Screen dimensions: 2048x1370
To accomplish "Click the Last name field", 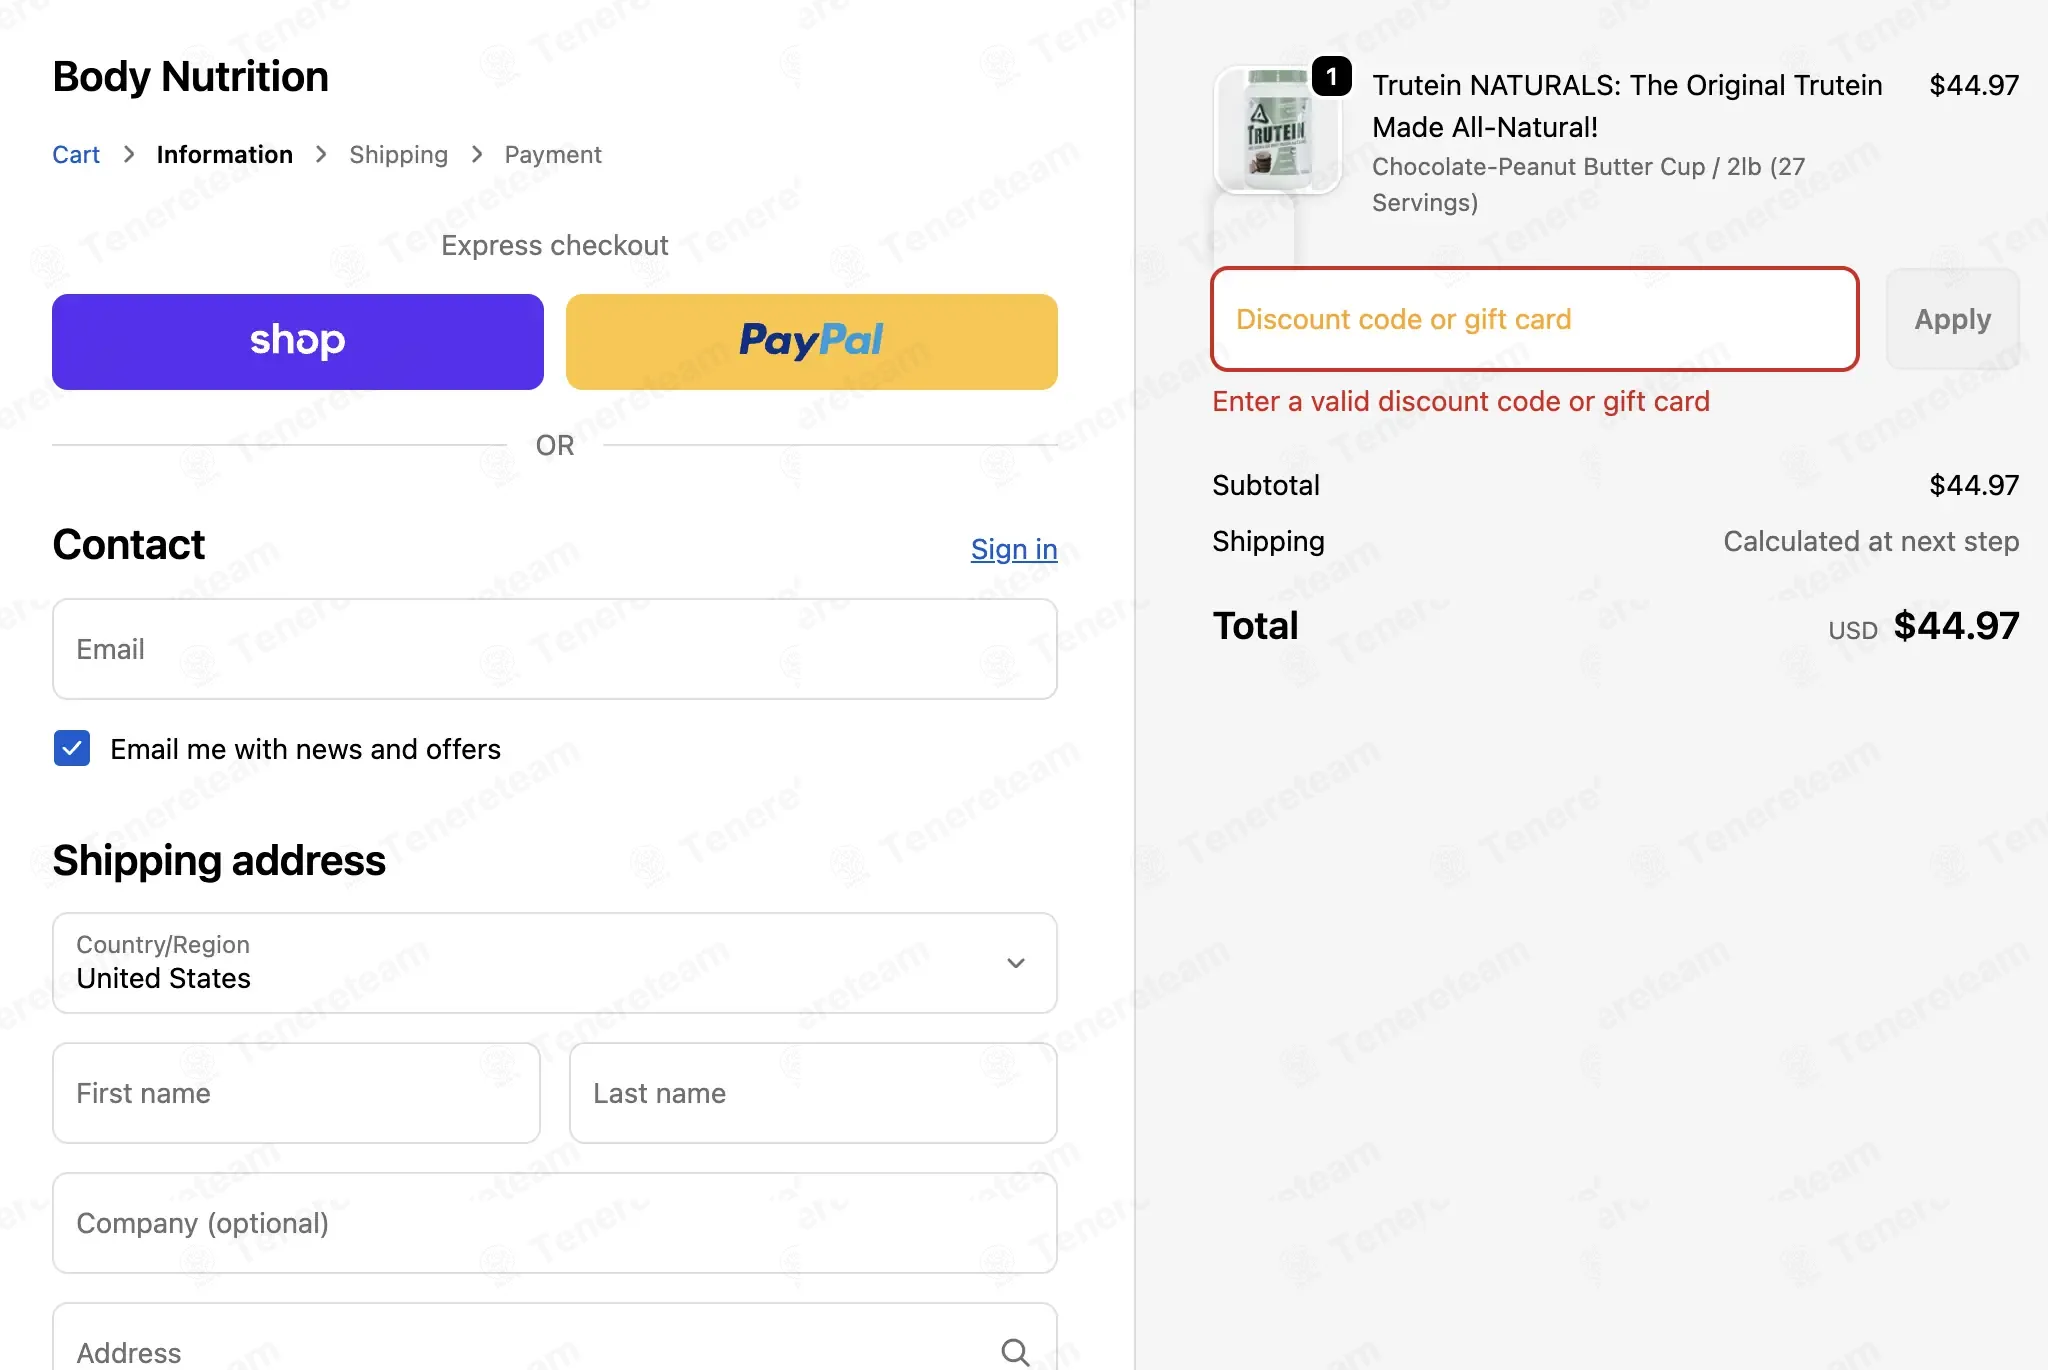I will (813, 1093).
